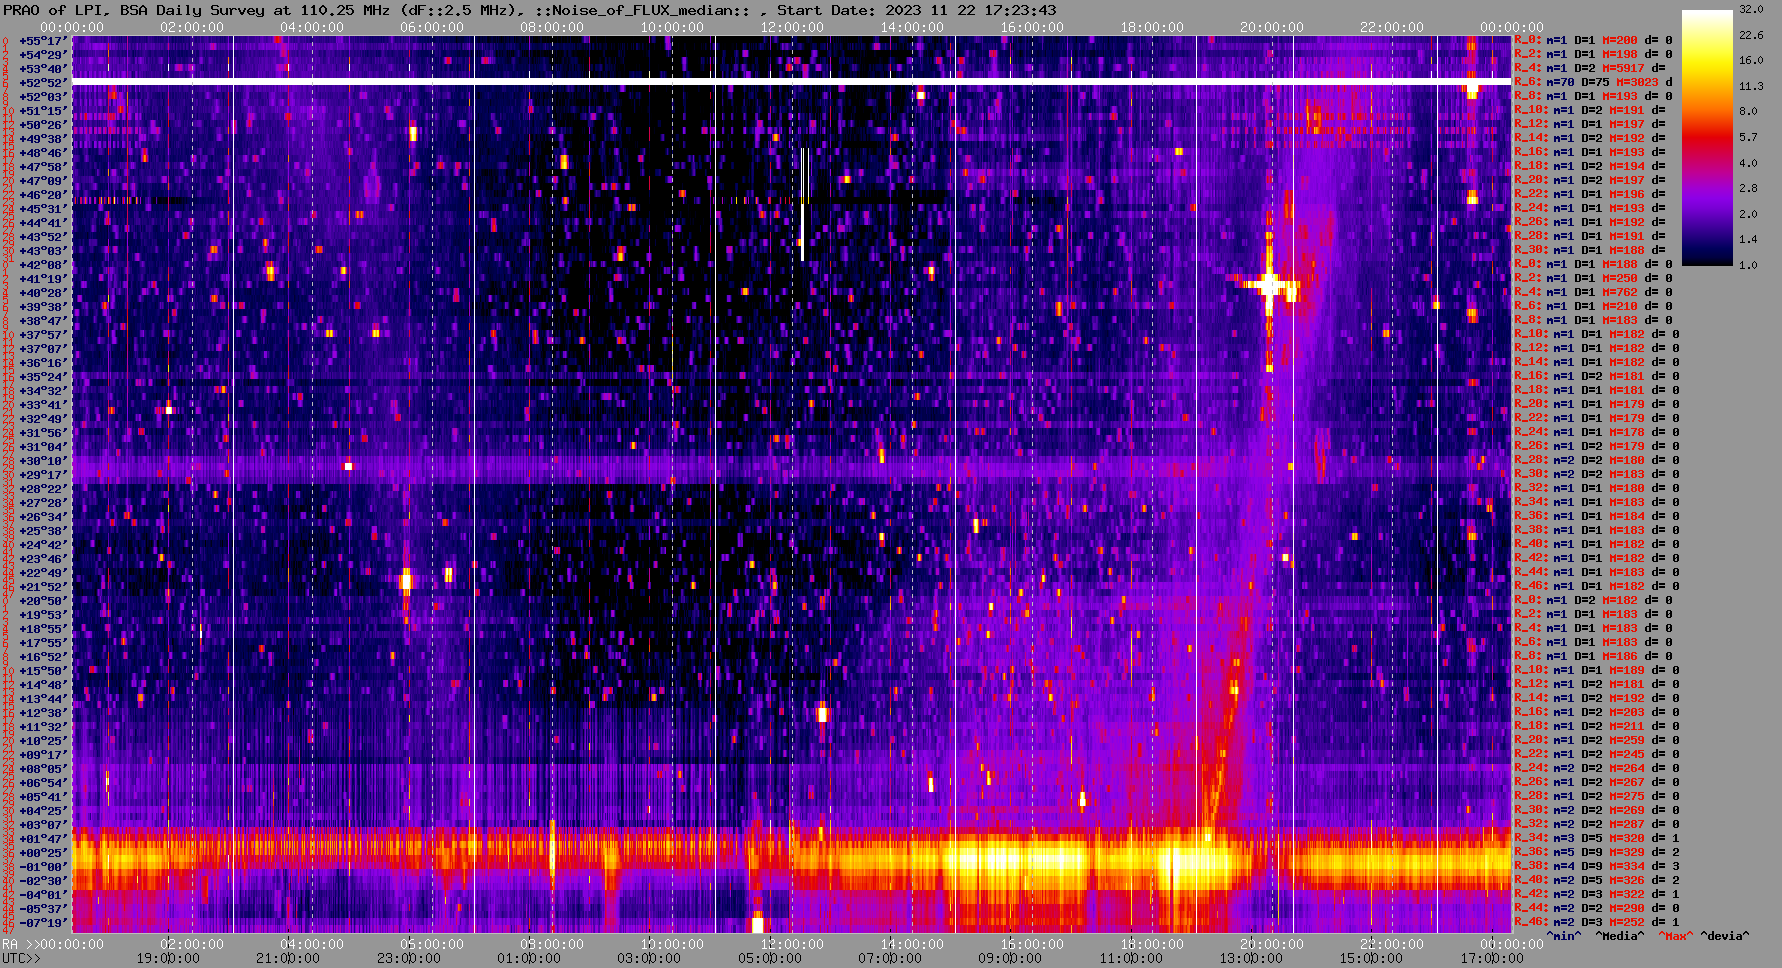Click the 32.0 color scale value
Viewport: 1782px width, 968px height.
pos(1751,9)
